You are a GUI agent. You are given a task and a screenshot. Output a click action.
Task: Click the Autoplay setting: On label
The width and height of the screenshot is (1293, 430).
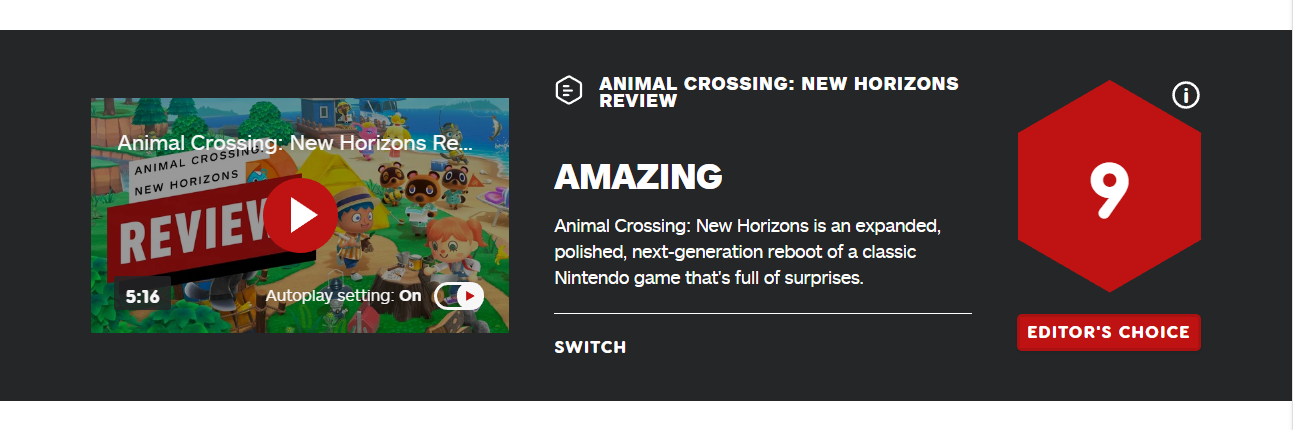pyautogui.click(x=344, y=296)
